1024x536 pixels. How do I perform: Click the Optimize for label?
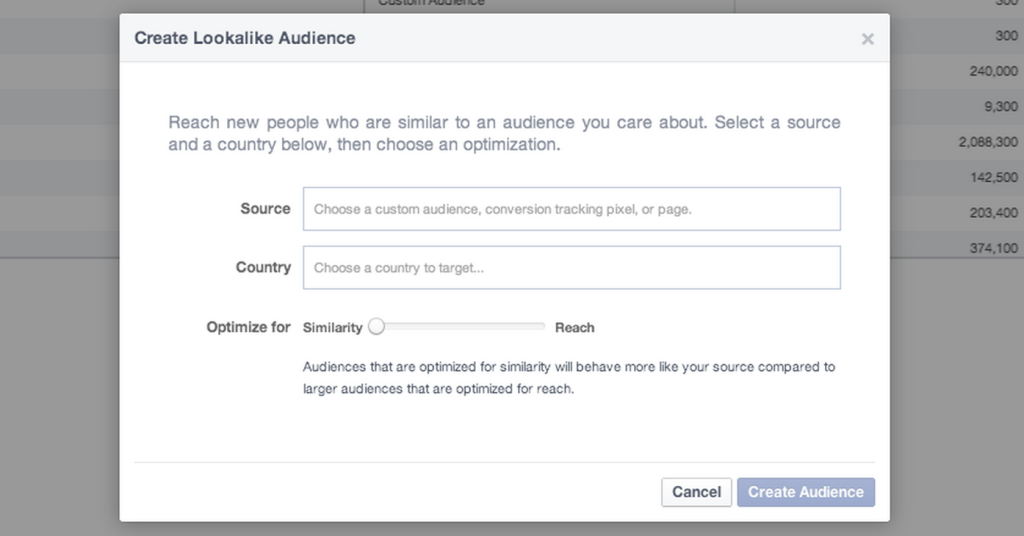[x=248, y=327]
